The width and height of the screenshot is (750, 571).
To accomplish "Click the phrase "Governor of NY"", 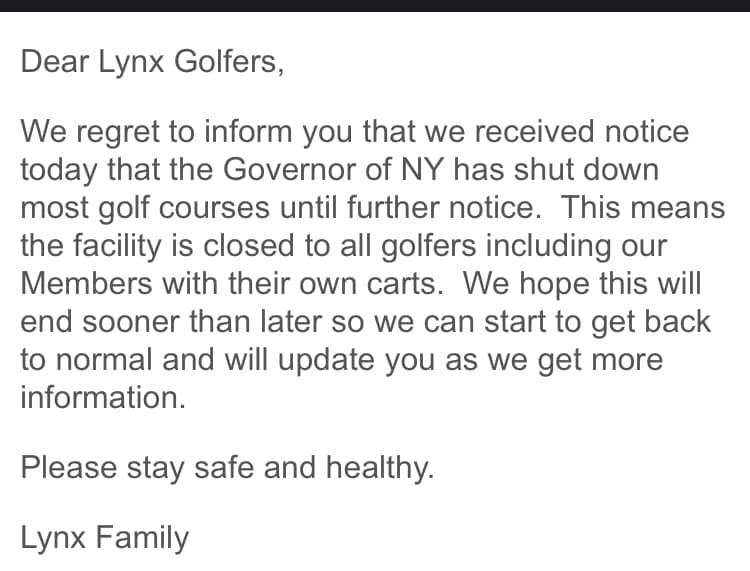I will click(333, 169).
